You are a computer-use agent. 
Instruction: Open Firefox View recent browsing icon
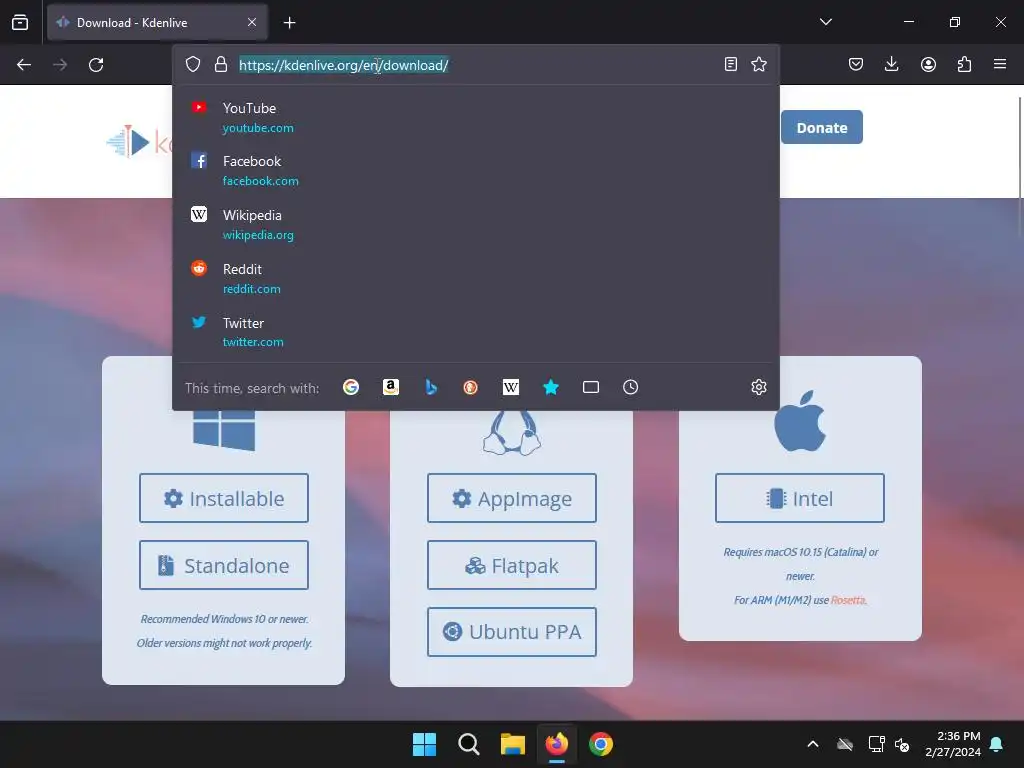pos(20,22)
